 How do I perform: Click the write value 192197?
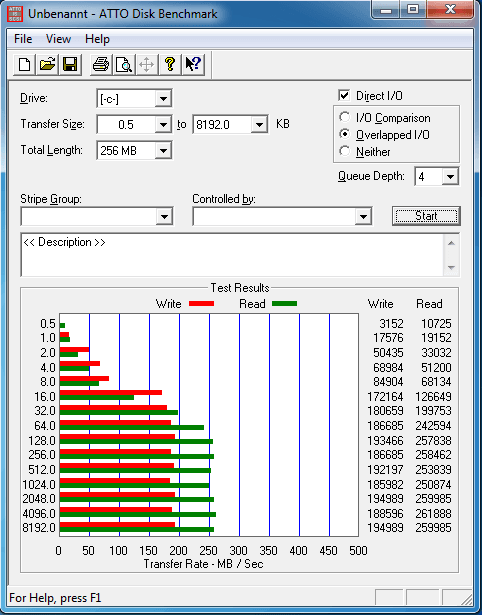(x=385, y=469)
